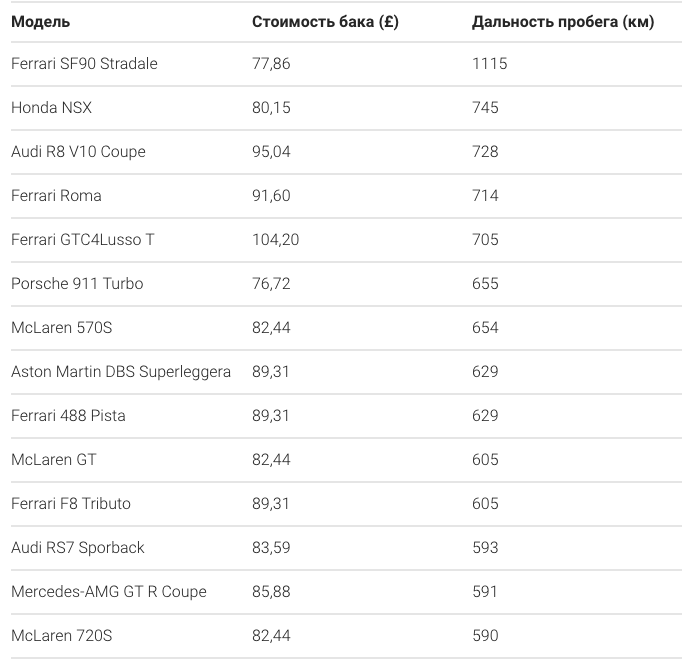
Task: Click the 1115 km range value
Action: click(x=489, y=64)
